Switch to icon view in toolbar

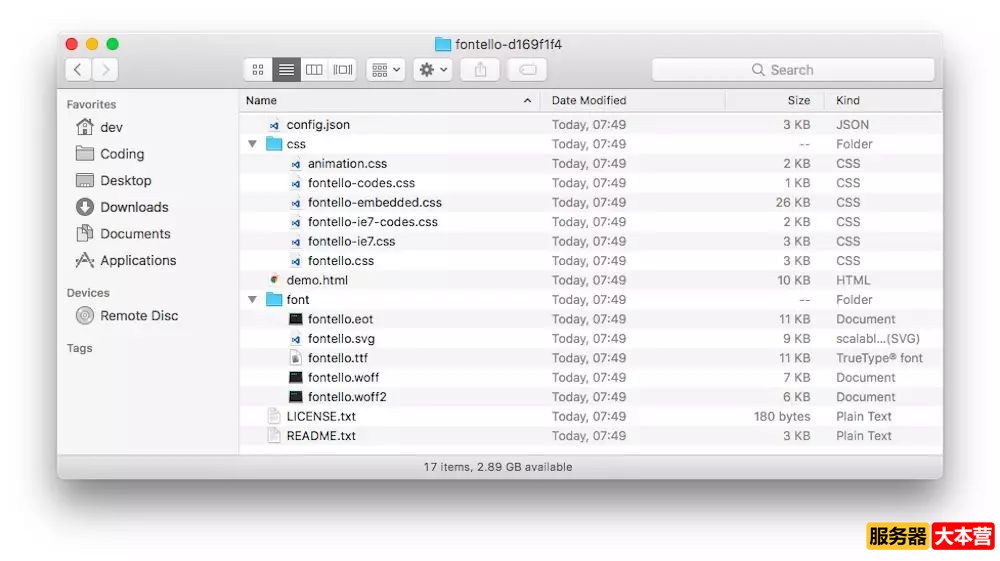coord(258,70)
